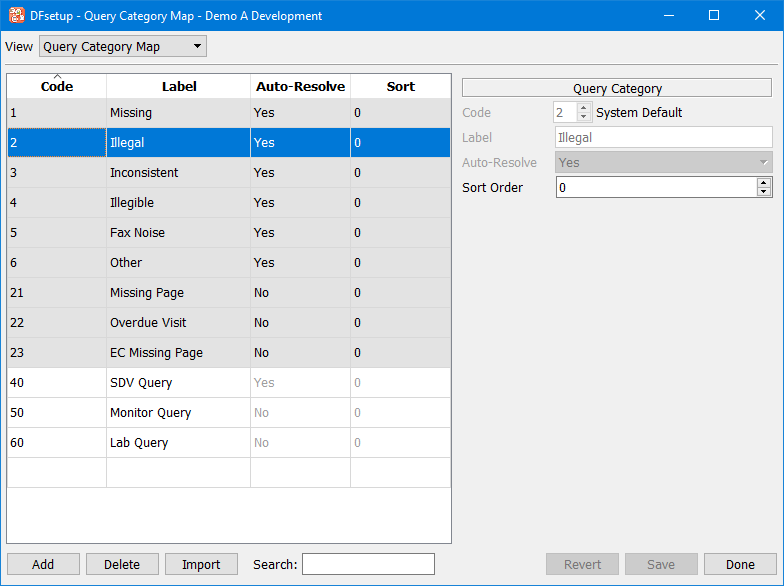Click the Done button

click(x=740, y=564)
